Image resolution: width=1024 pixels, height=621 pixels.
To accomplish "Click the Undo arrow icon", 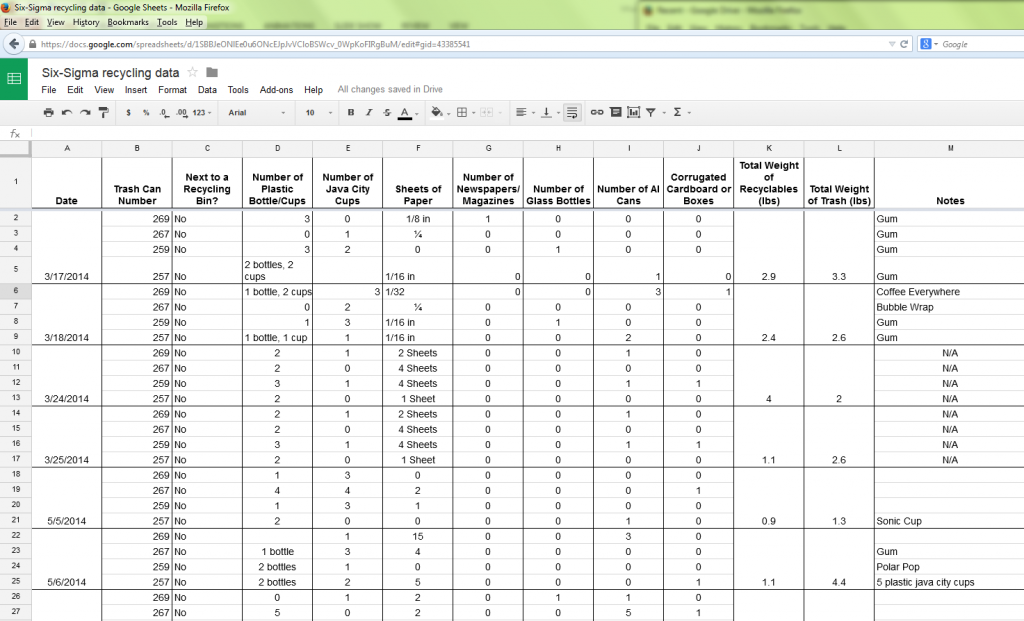I will [x=67, y=113].
